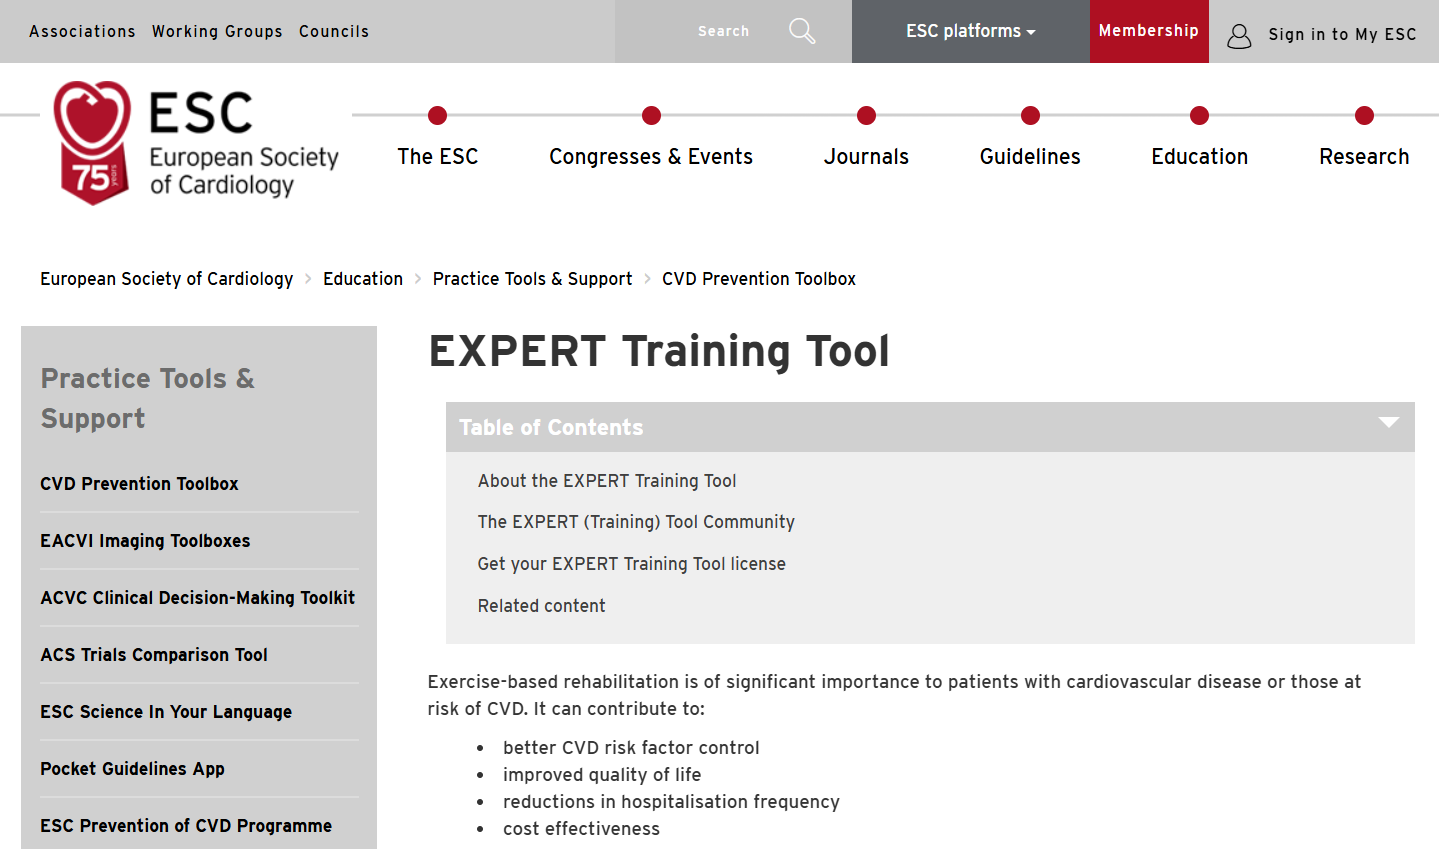
Task: Type in the Search field
Action: click(x=722, y=31)
